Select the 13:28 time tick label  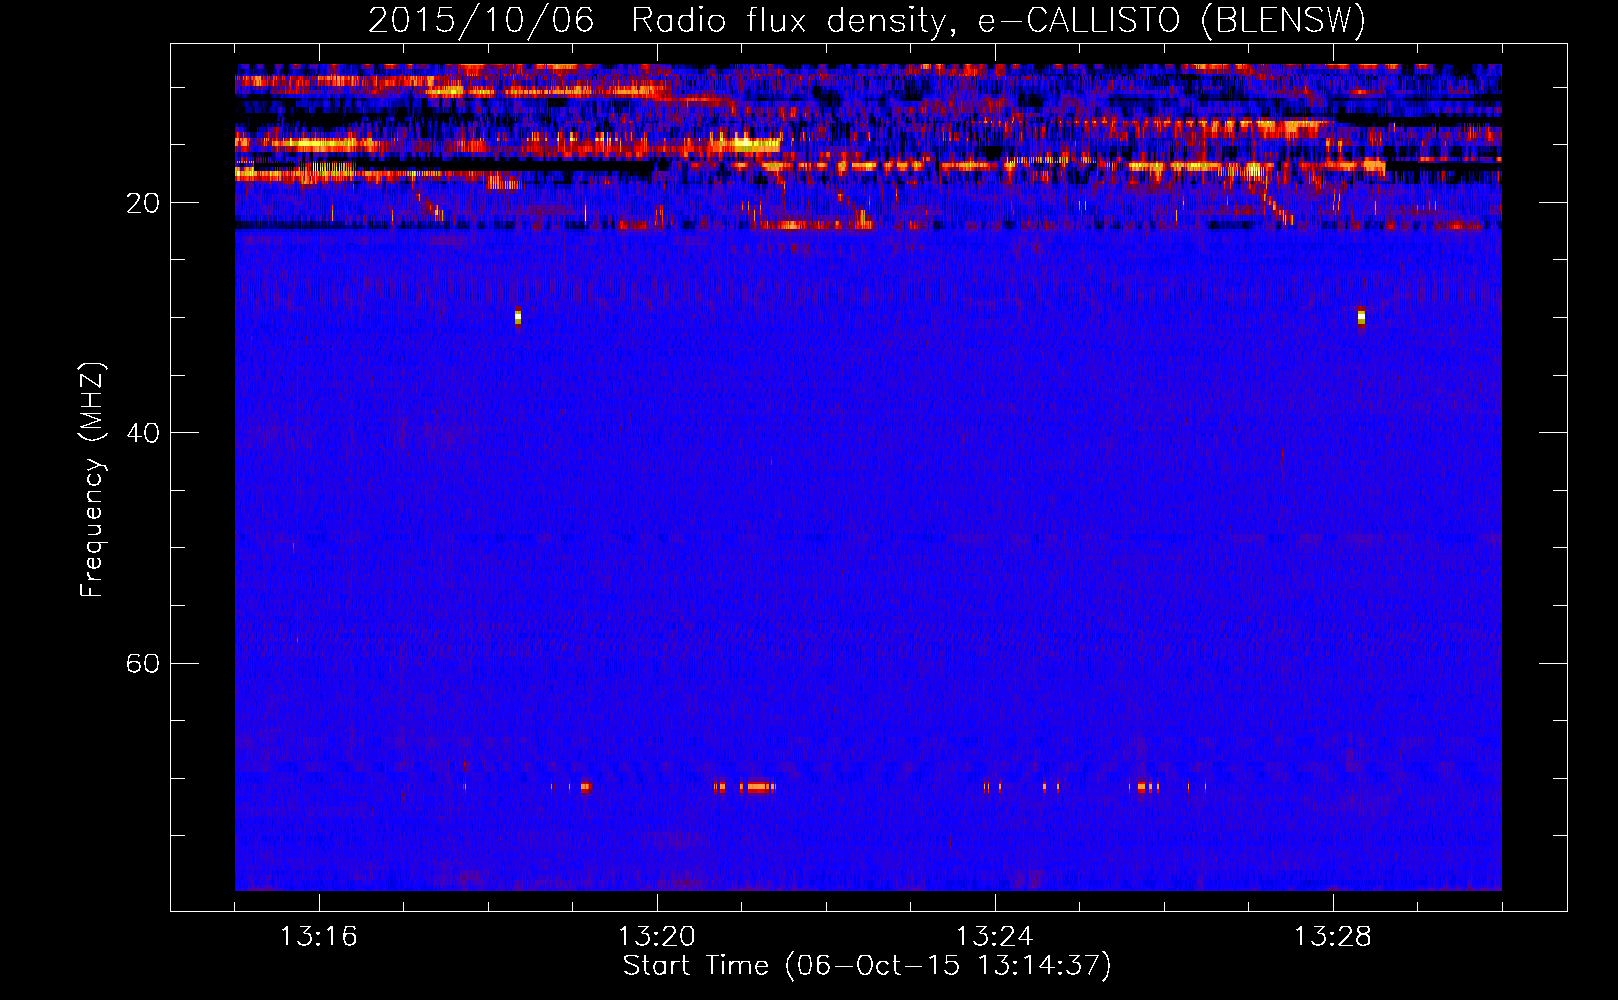click(1332, 937)
